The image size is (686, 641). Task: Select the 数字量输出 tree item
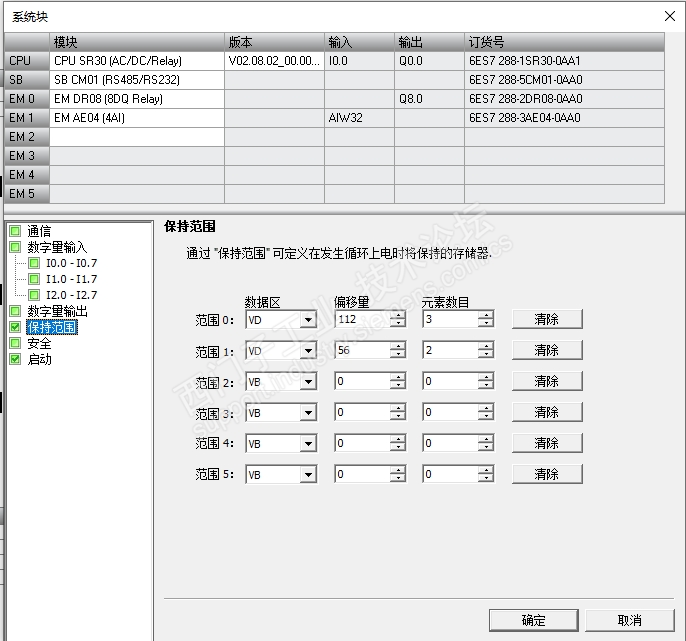[x=57, y=311]
